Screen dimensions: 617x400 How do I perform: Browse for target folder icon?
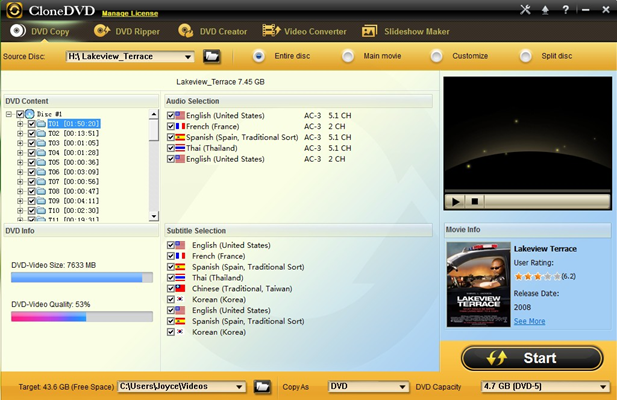(262, 387)
